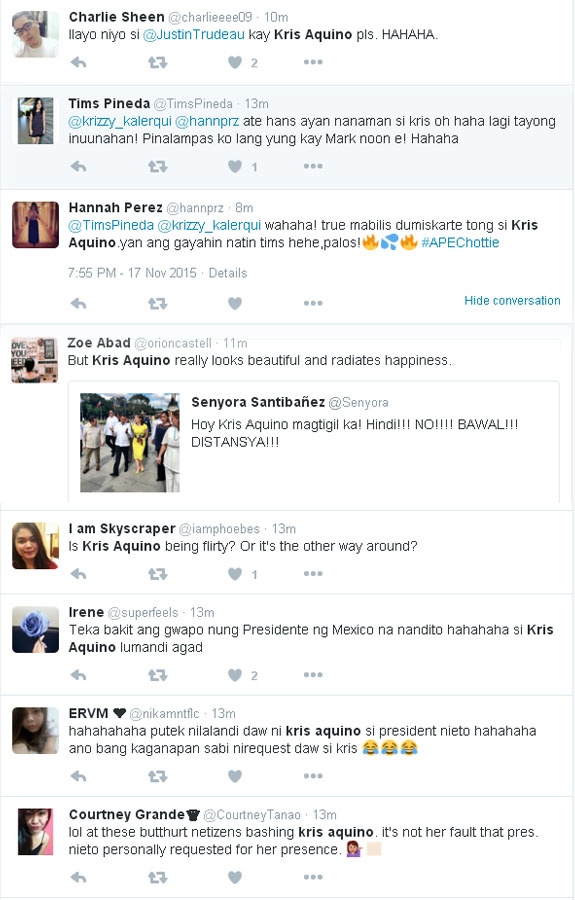
Task: Like Hannah Perez's tweet with heart icon
Action: [x=235, y=303]
